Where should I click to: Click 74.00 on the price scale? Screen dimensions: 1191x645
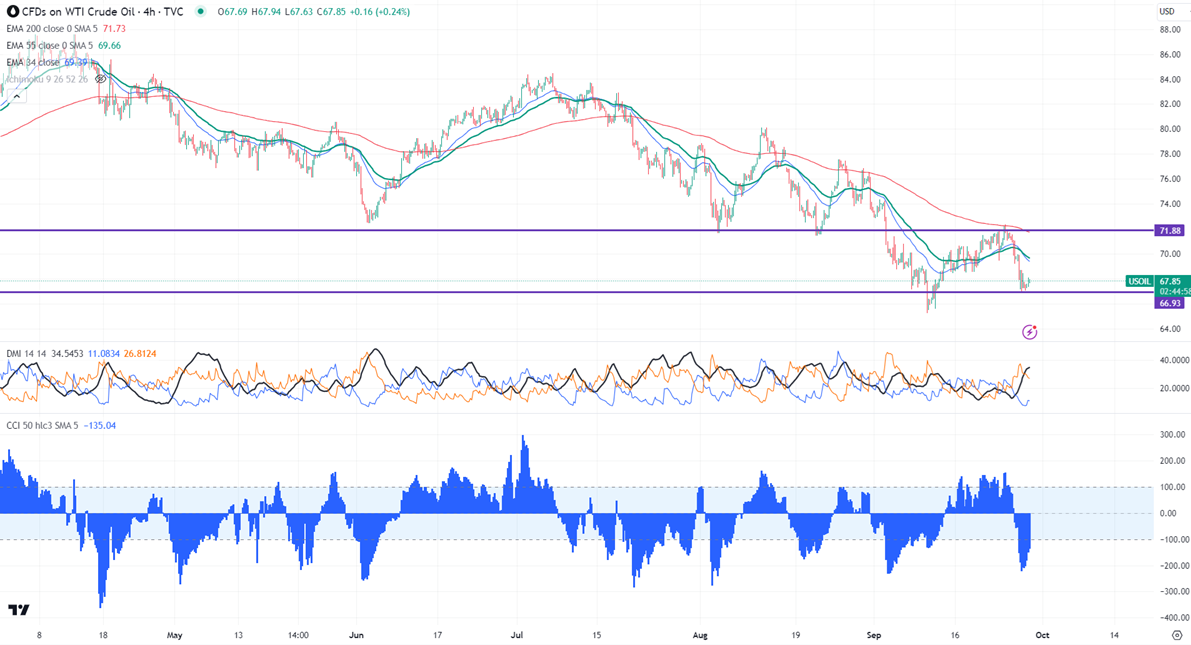tap(1170, 204)
